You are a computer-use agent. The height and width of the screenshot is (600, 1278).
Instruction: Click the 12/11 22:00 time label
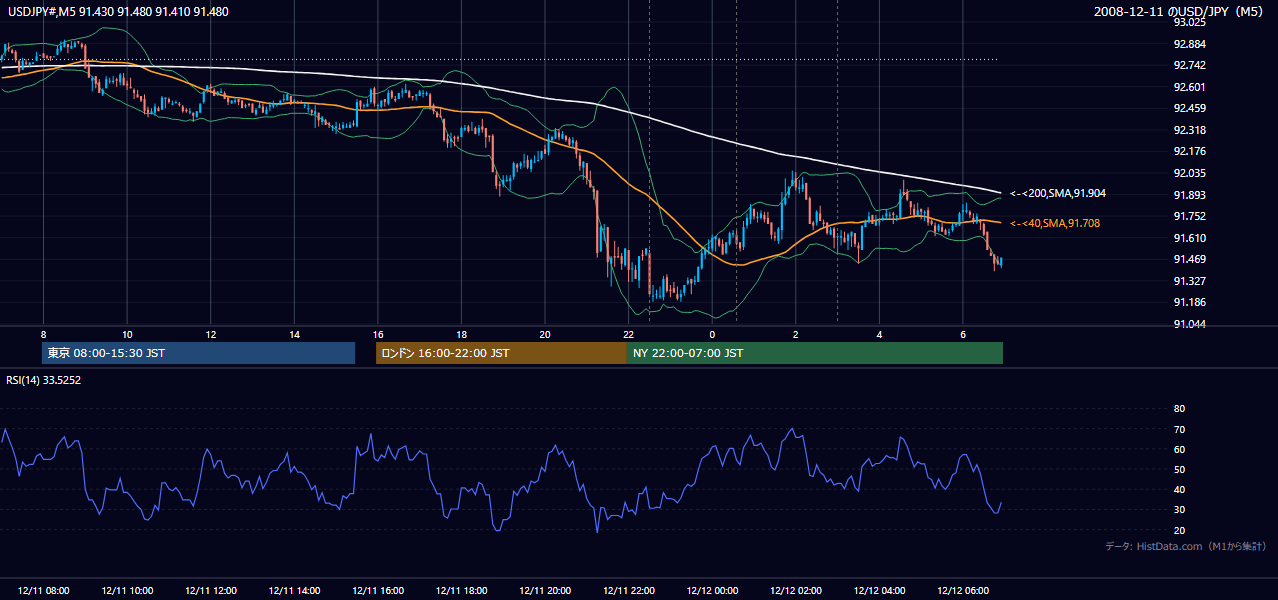pos(629,590)
